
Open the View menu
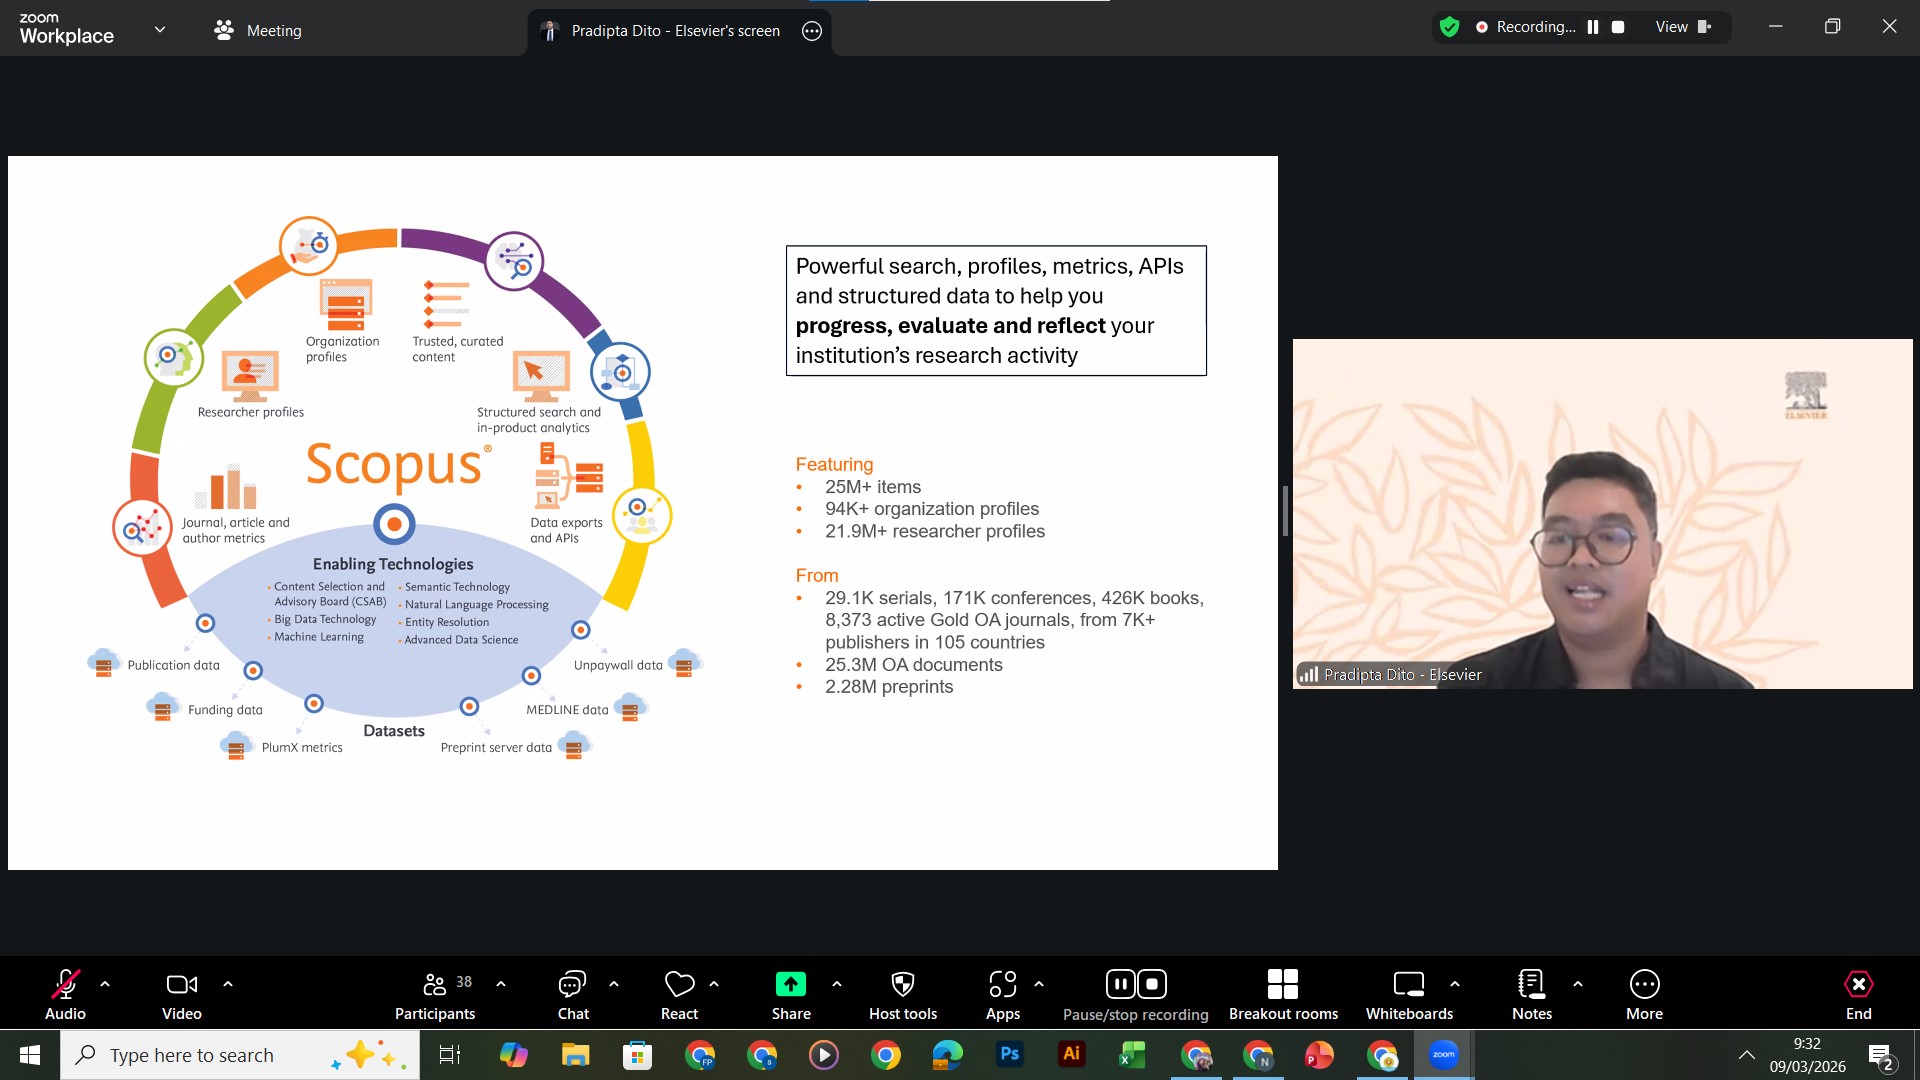(1682, 27)
